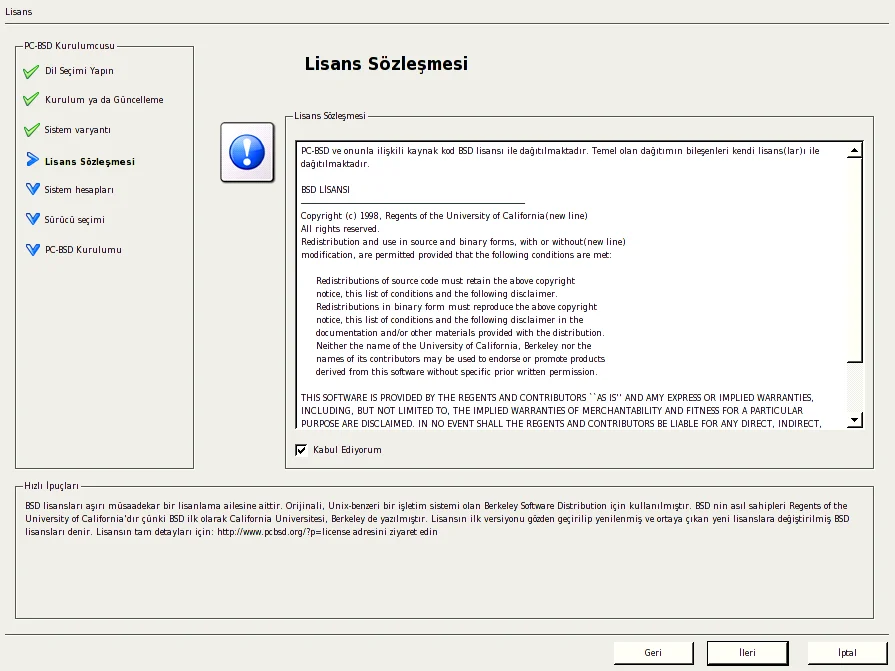
Task: Select Kurulum ya da Güncelleme step label
Action: (104, 99)
